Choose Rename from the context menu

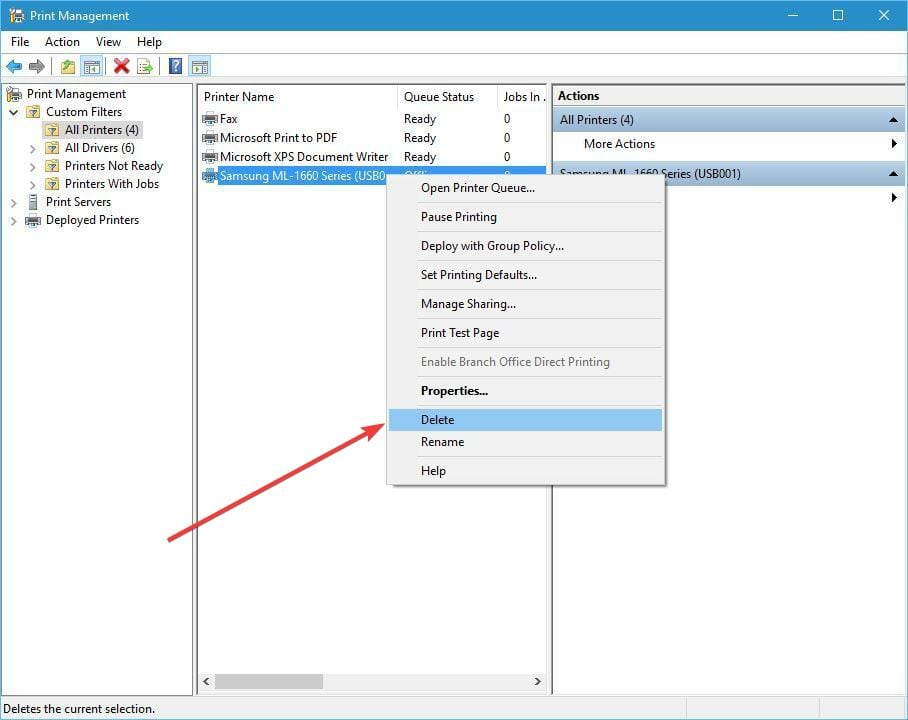click(525, 442)
